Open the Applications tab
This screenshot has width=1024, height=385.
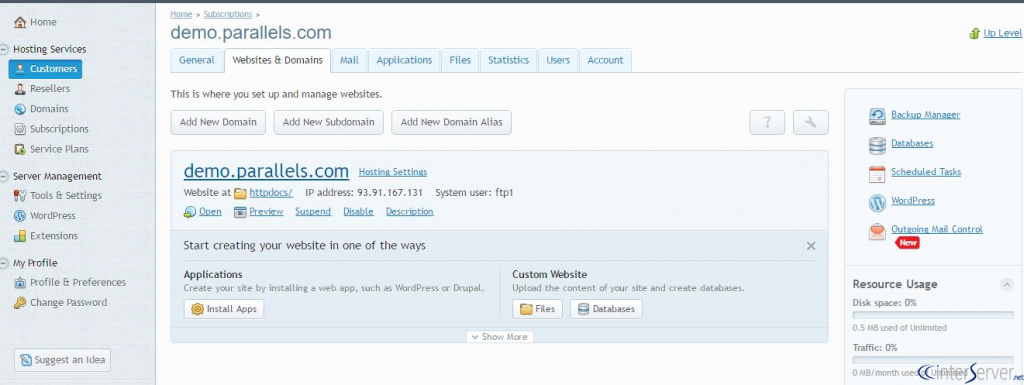404,60
